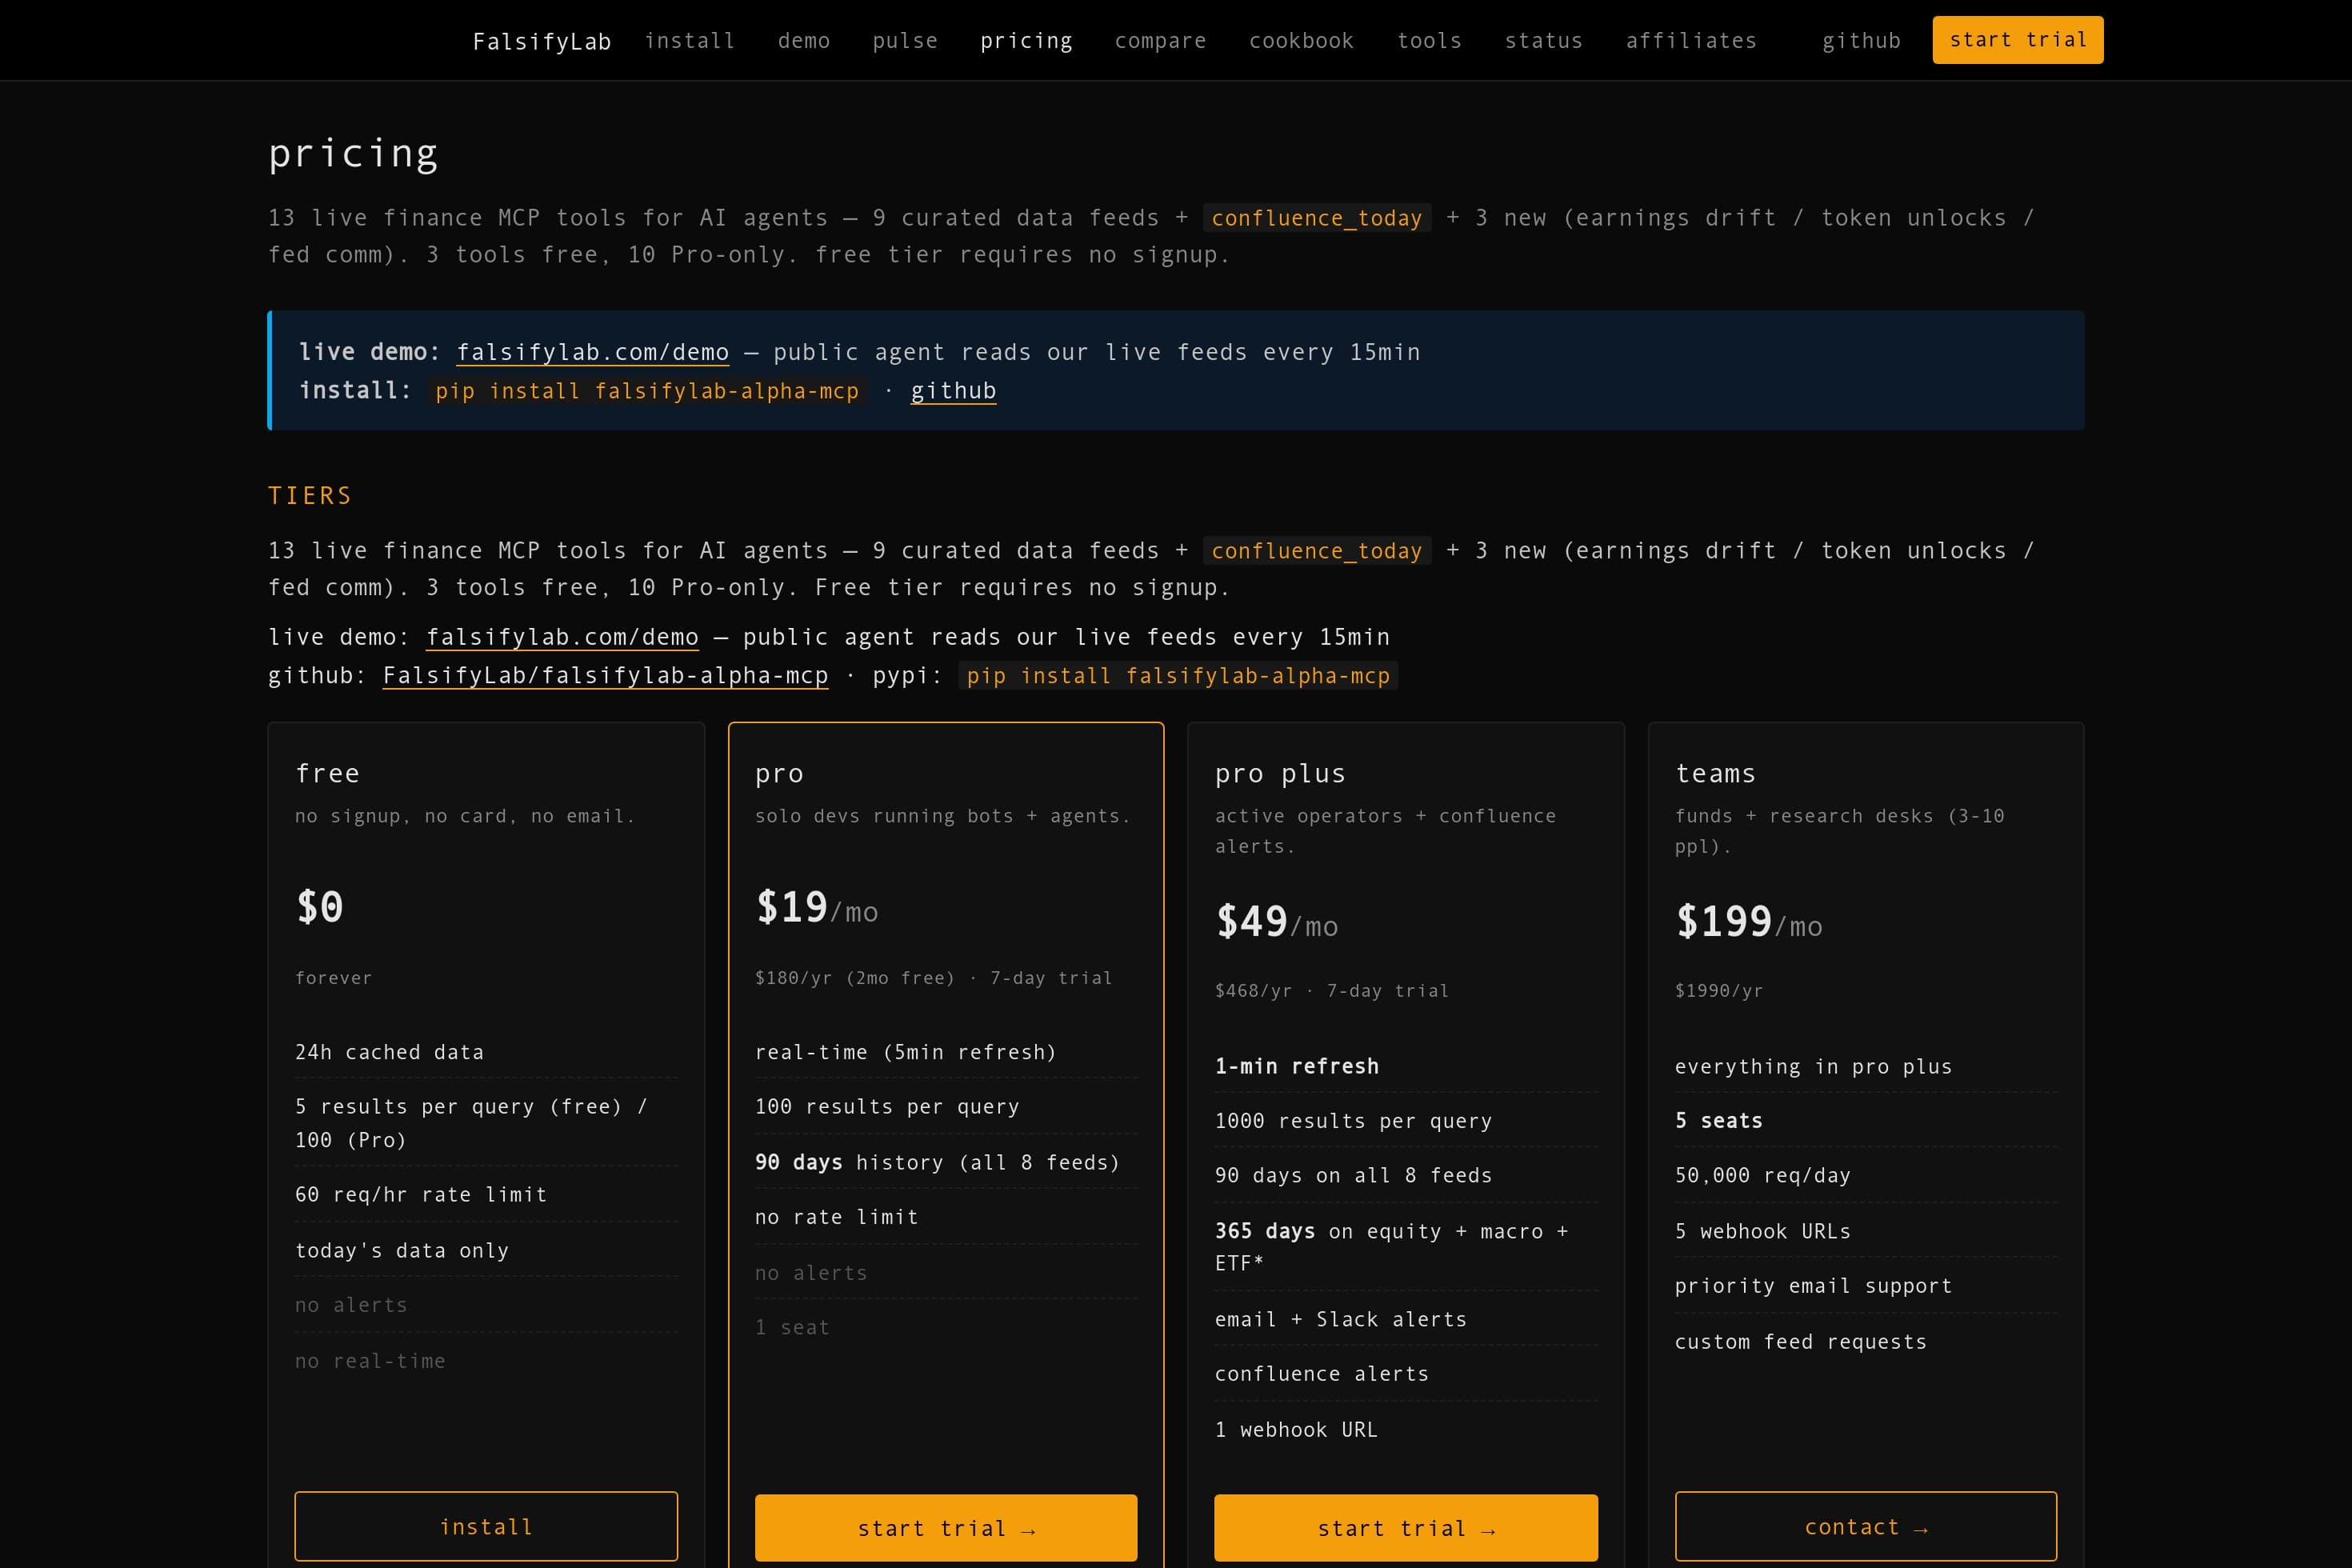The image size is (2352, 1568).
Task: Click the $19/mo price
Action: click(817, 907)
